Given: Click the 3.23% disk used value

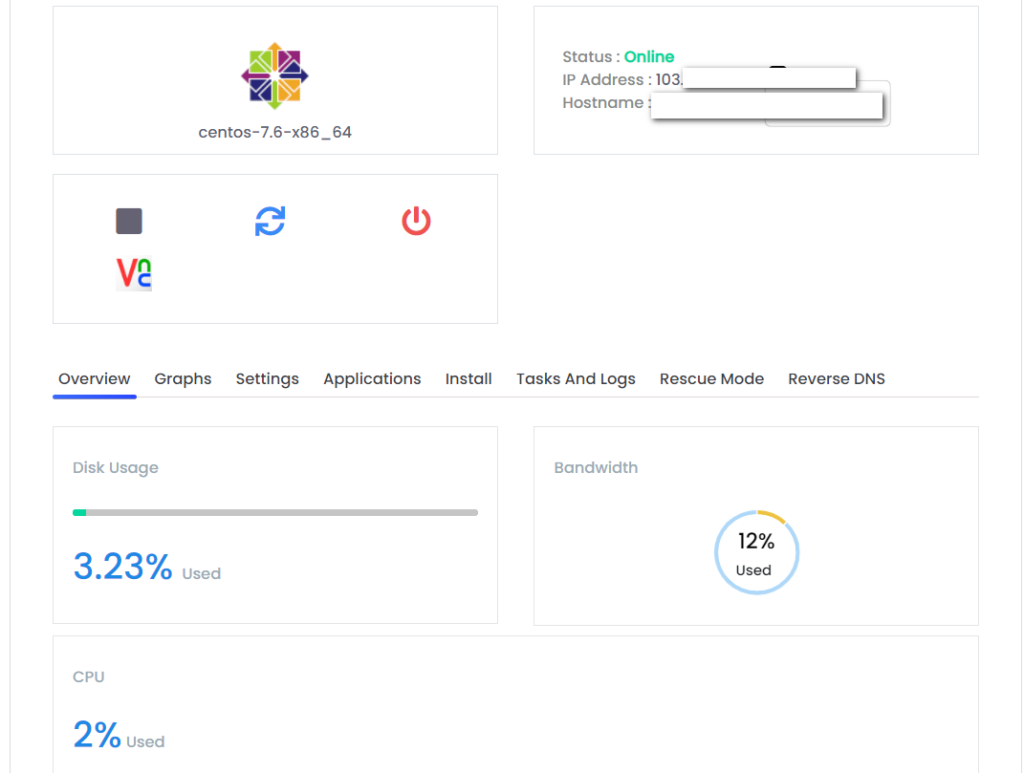Looking at the screenshot, I should point(123,567).
